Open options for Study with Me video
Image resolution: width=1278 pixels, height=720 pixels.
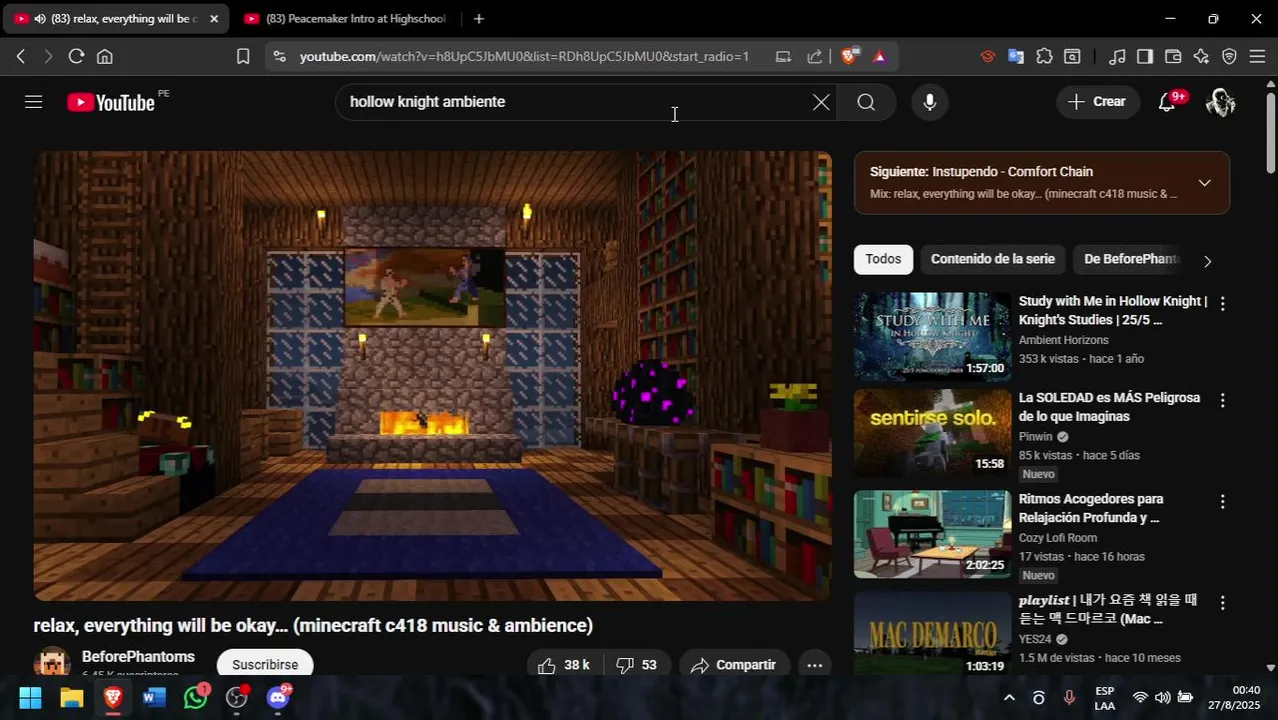coord(1222,303)
